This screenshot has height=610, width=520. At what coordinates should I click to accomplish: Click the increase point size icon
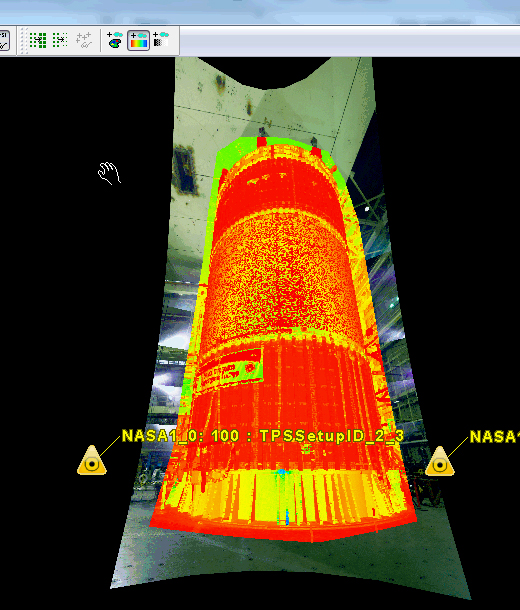(38, 40)
